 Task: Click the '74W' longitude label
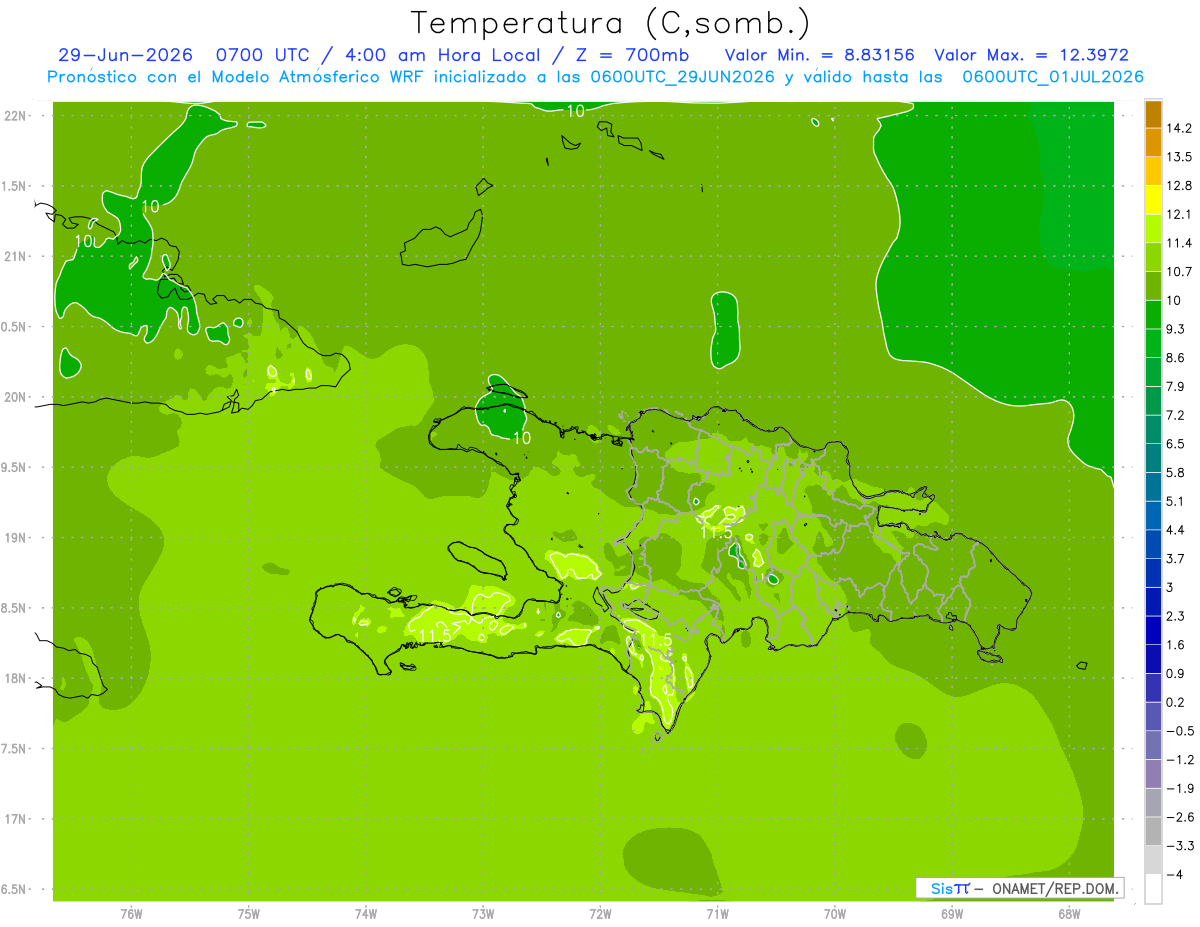[x=366, y=914]
